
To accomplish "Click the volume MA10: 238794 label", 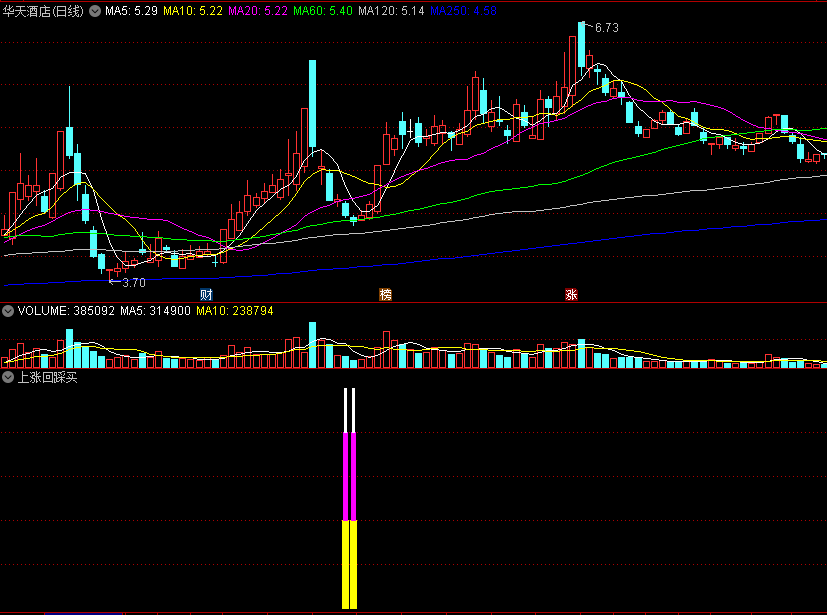I will pyautogui.click(x=235, y=311).
